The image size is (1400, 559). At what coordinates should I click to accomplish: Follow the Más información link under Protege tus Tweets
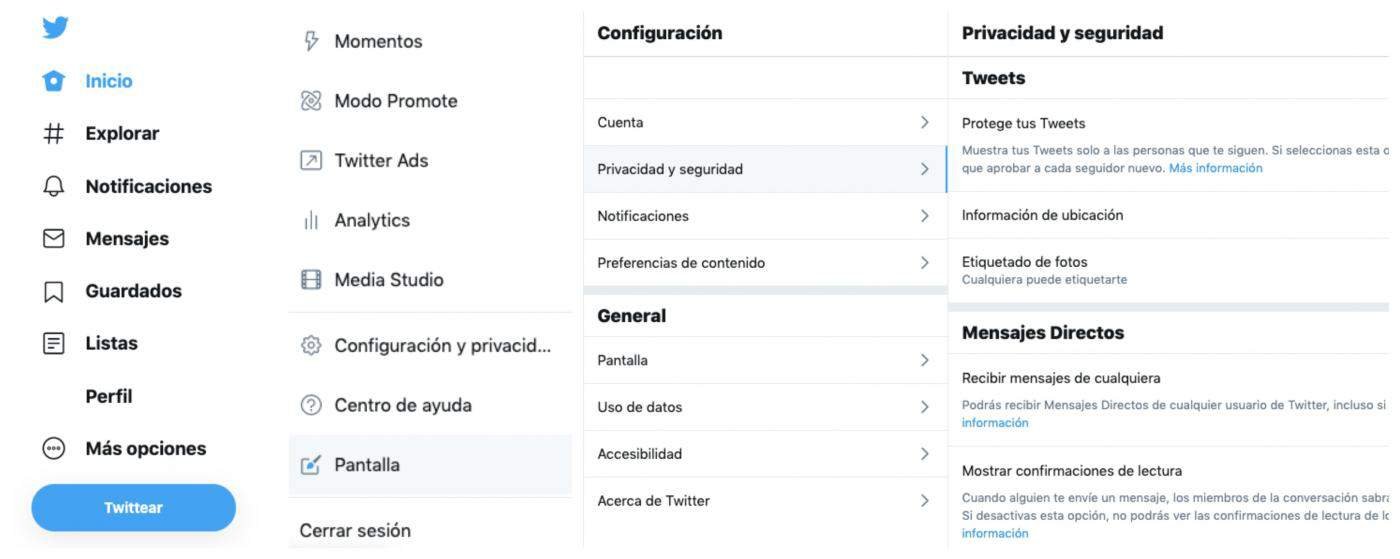1215,168
